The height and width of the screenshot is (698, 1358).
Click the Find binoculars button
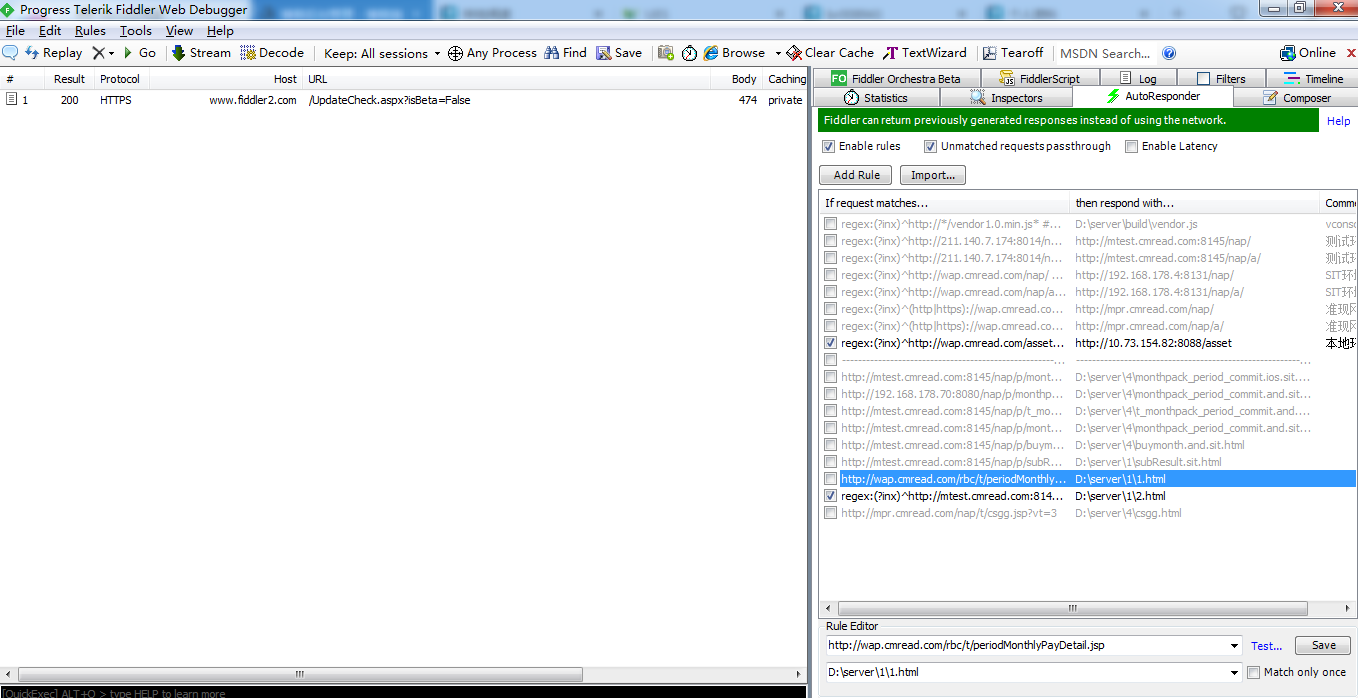pyautogui.click(x=565, y=53)
